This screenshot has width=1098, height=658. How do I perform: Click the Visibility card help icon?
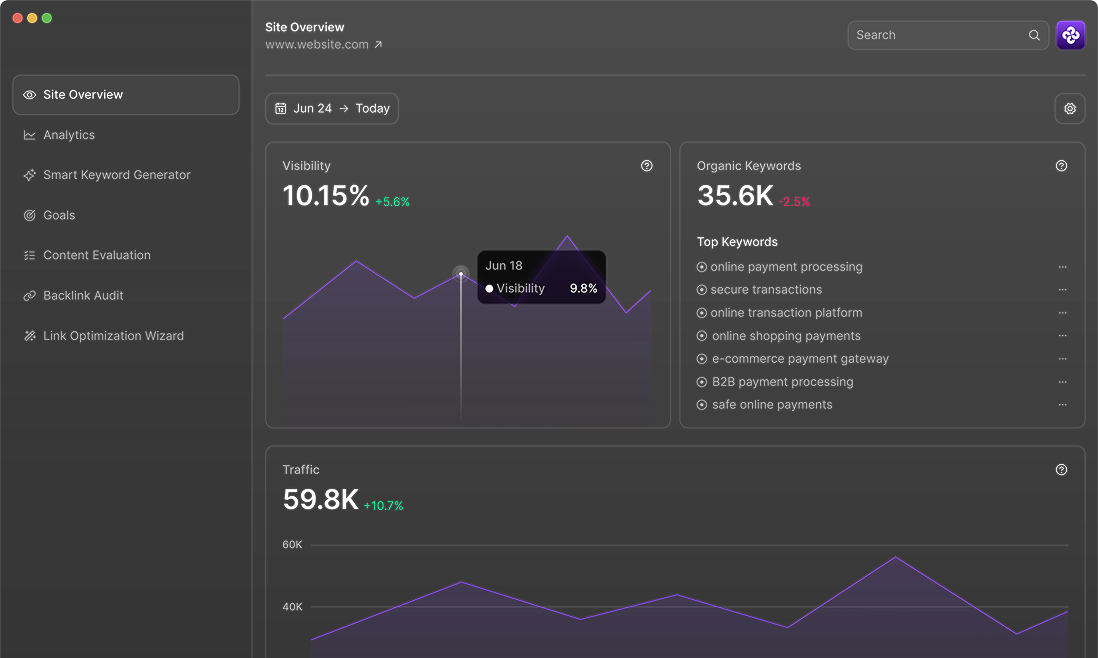pyautogui.click(x=647, y=166)
